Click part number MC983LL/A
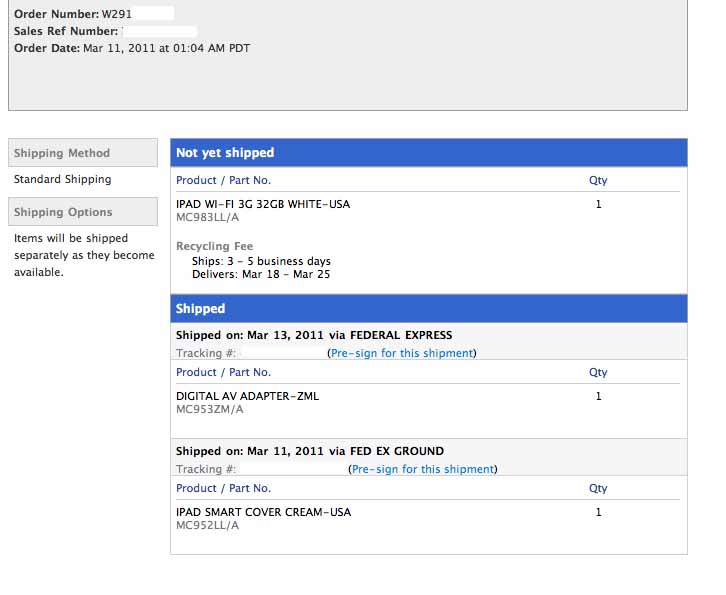This screenshot has width=726, height=595. [x=208, y=217]
